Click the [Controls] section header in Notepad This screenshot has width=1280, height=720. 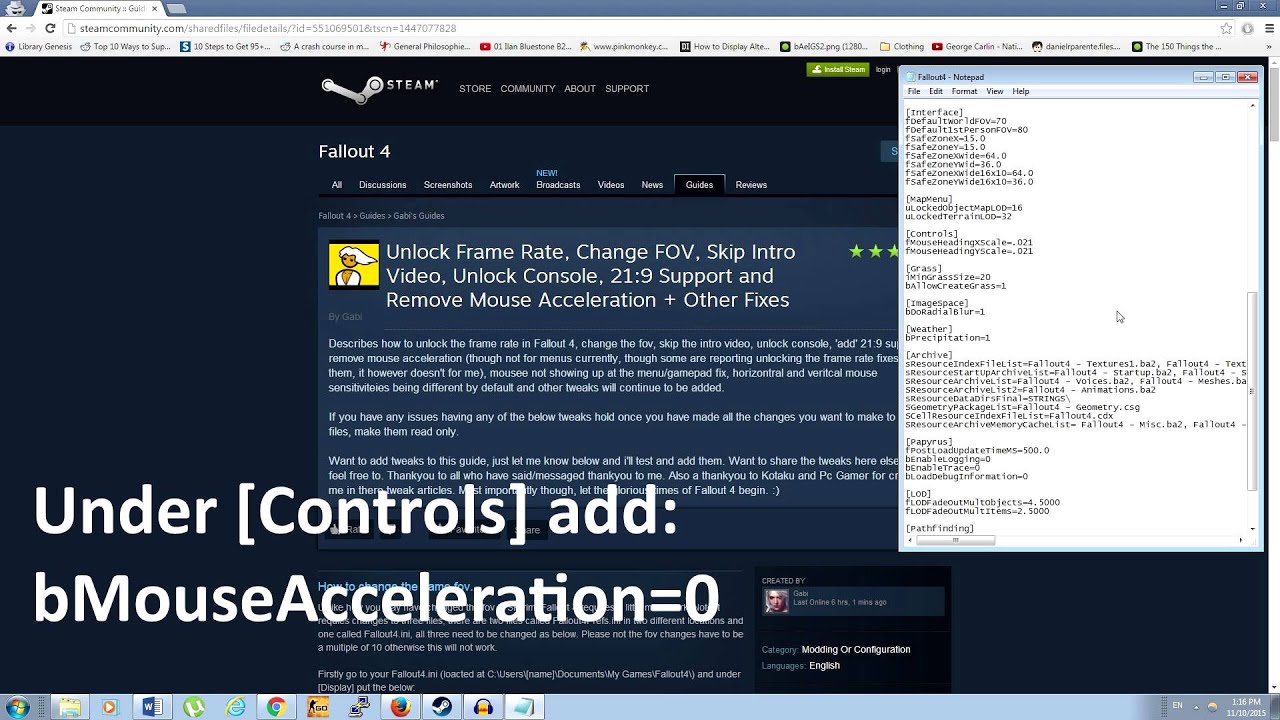pyautogui.click(x=931, y=234)
